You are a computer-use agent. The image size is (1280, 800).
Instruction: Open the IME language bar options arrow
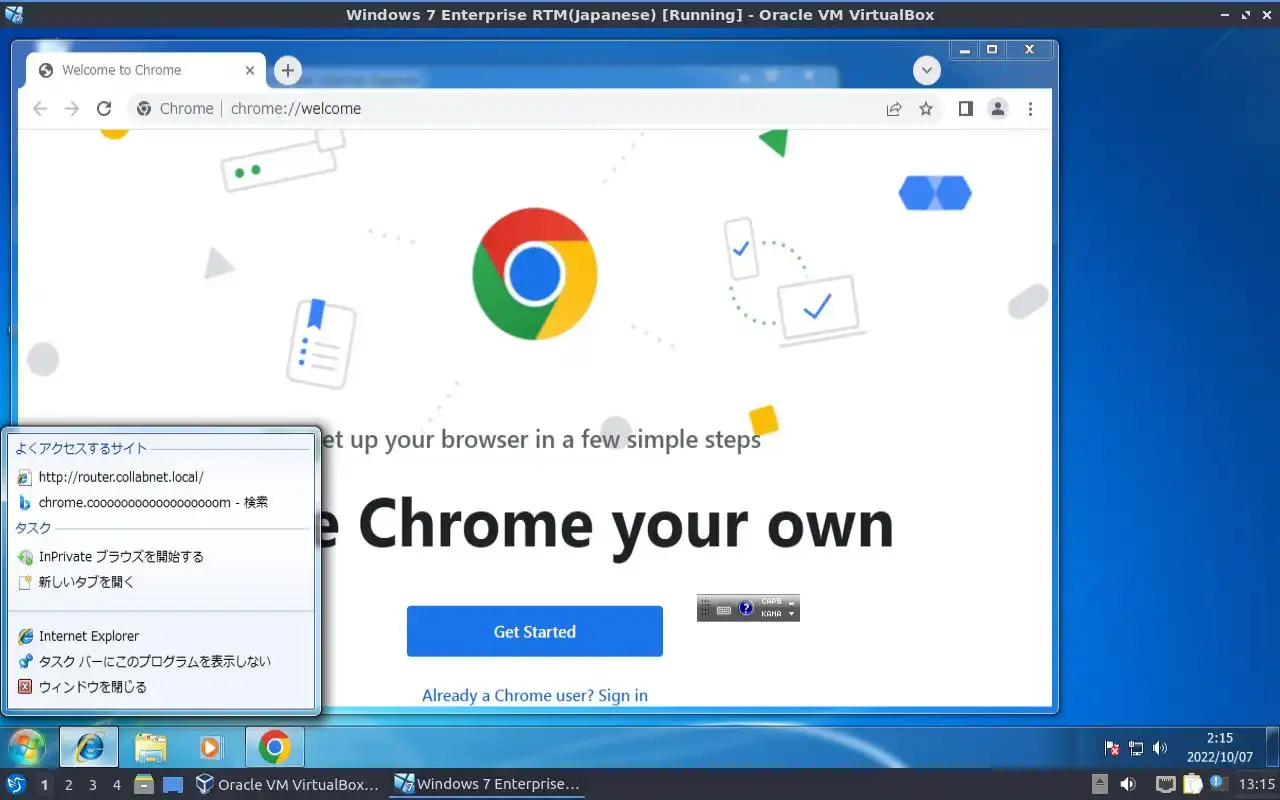tap(792, 614)
